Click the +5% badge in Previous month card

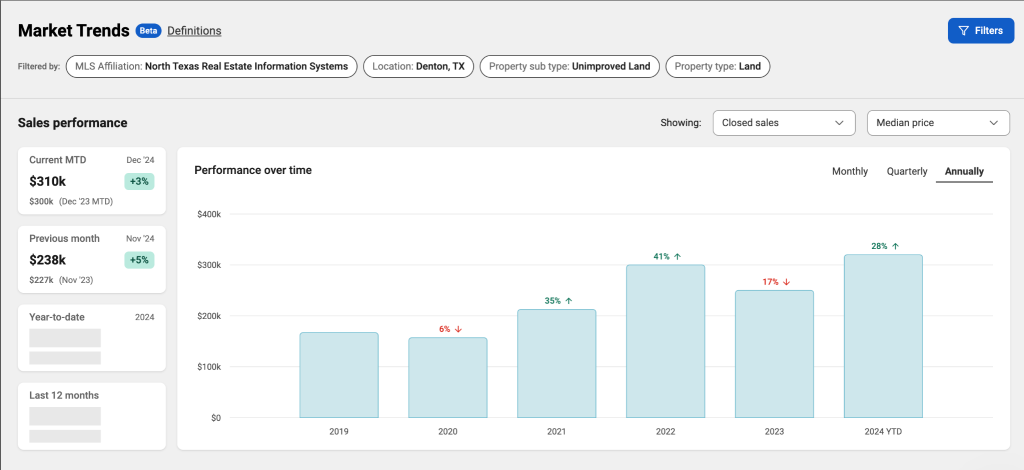139,260
